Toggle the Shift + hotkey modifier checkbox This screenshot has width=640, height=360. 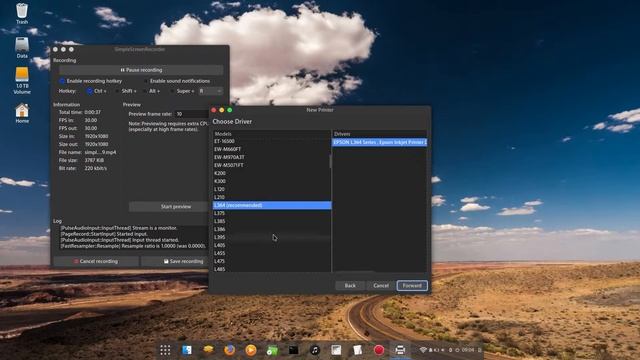(x=117, y=91)
